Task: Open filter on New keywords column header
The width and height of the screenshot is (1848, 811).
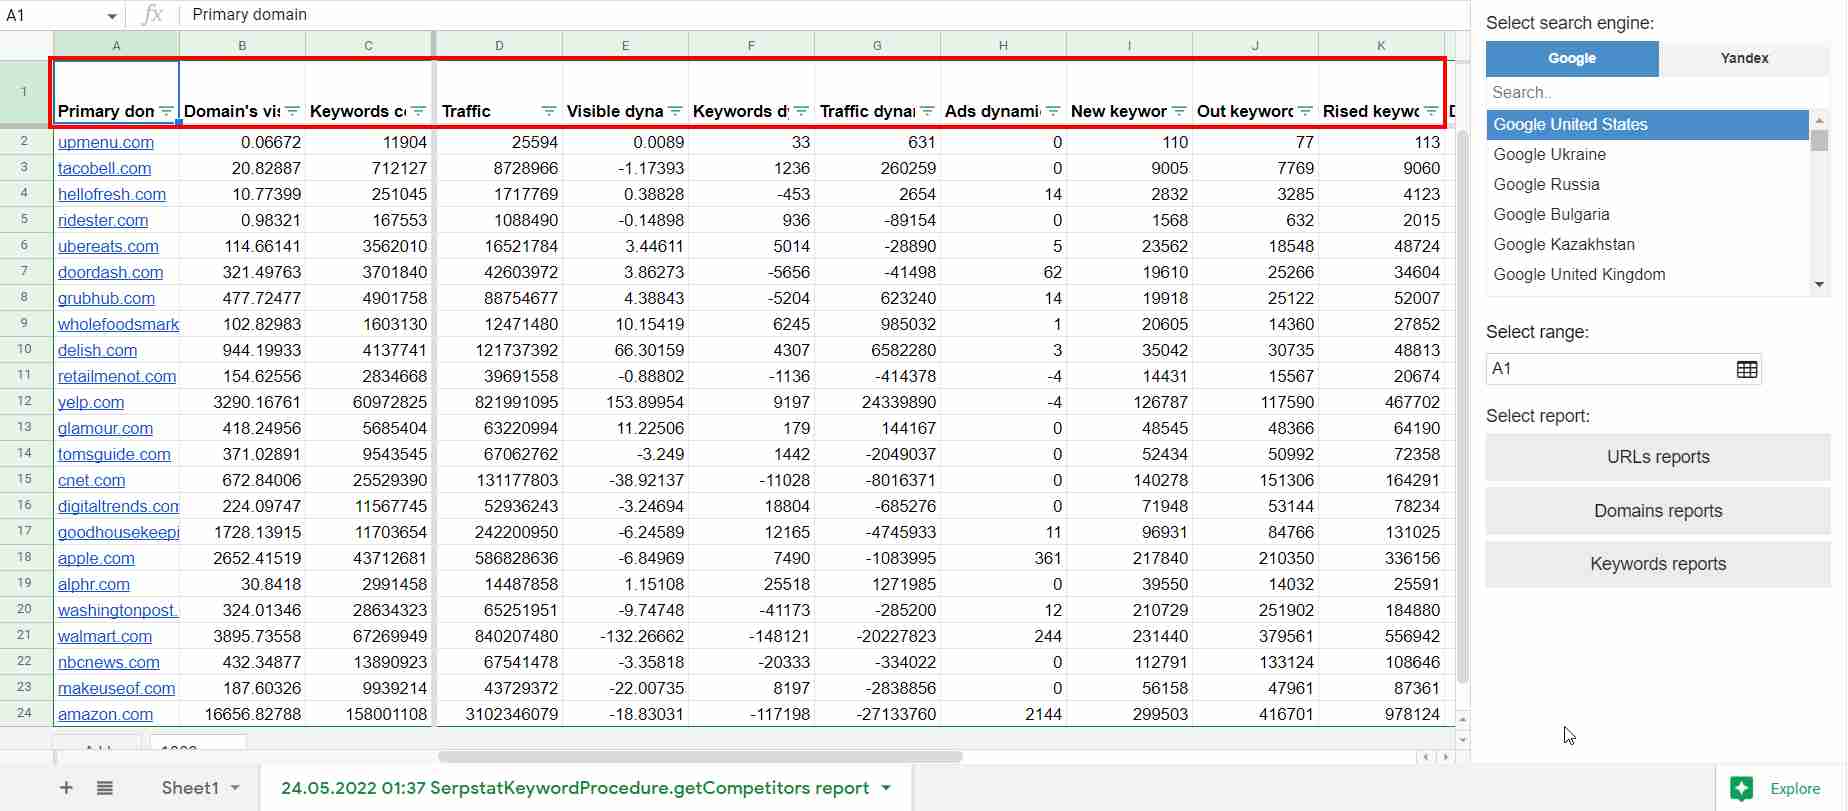Action: point(1179,111)
